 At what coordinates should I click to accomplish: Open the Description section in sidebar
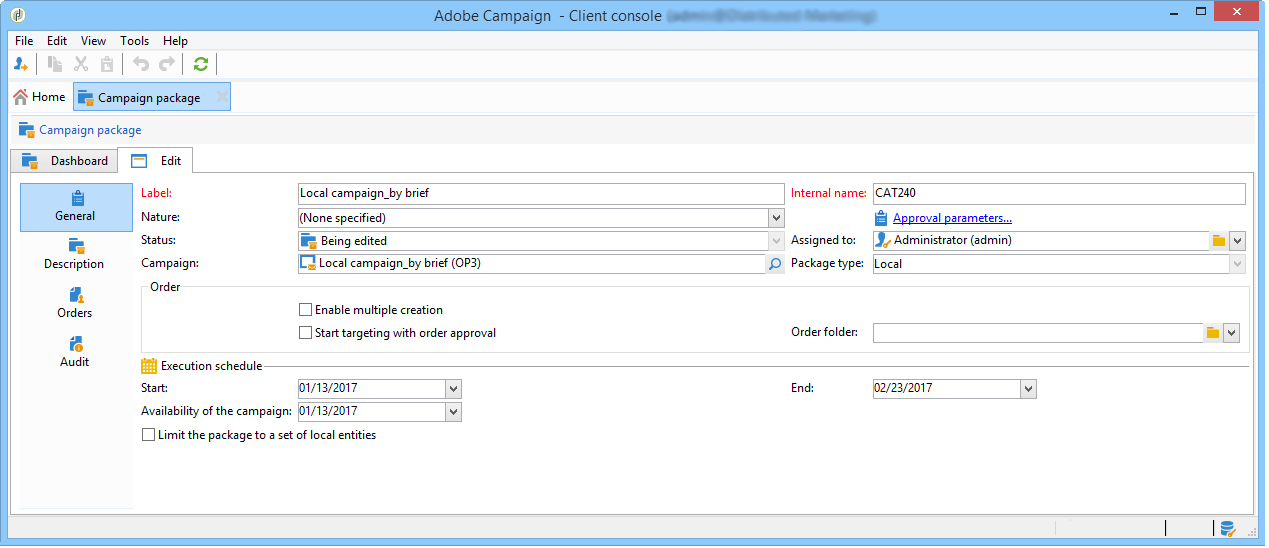point(76,255)
